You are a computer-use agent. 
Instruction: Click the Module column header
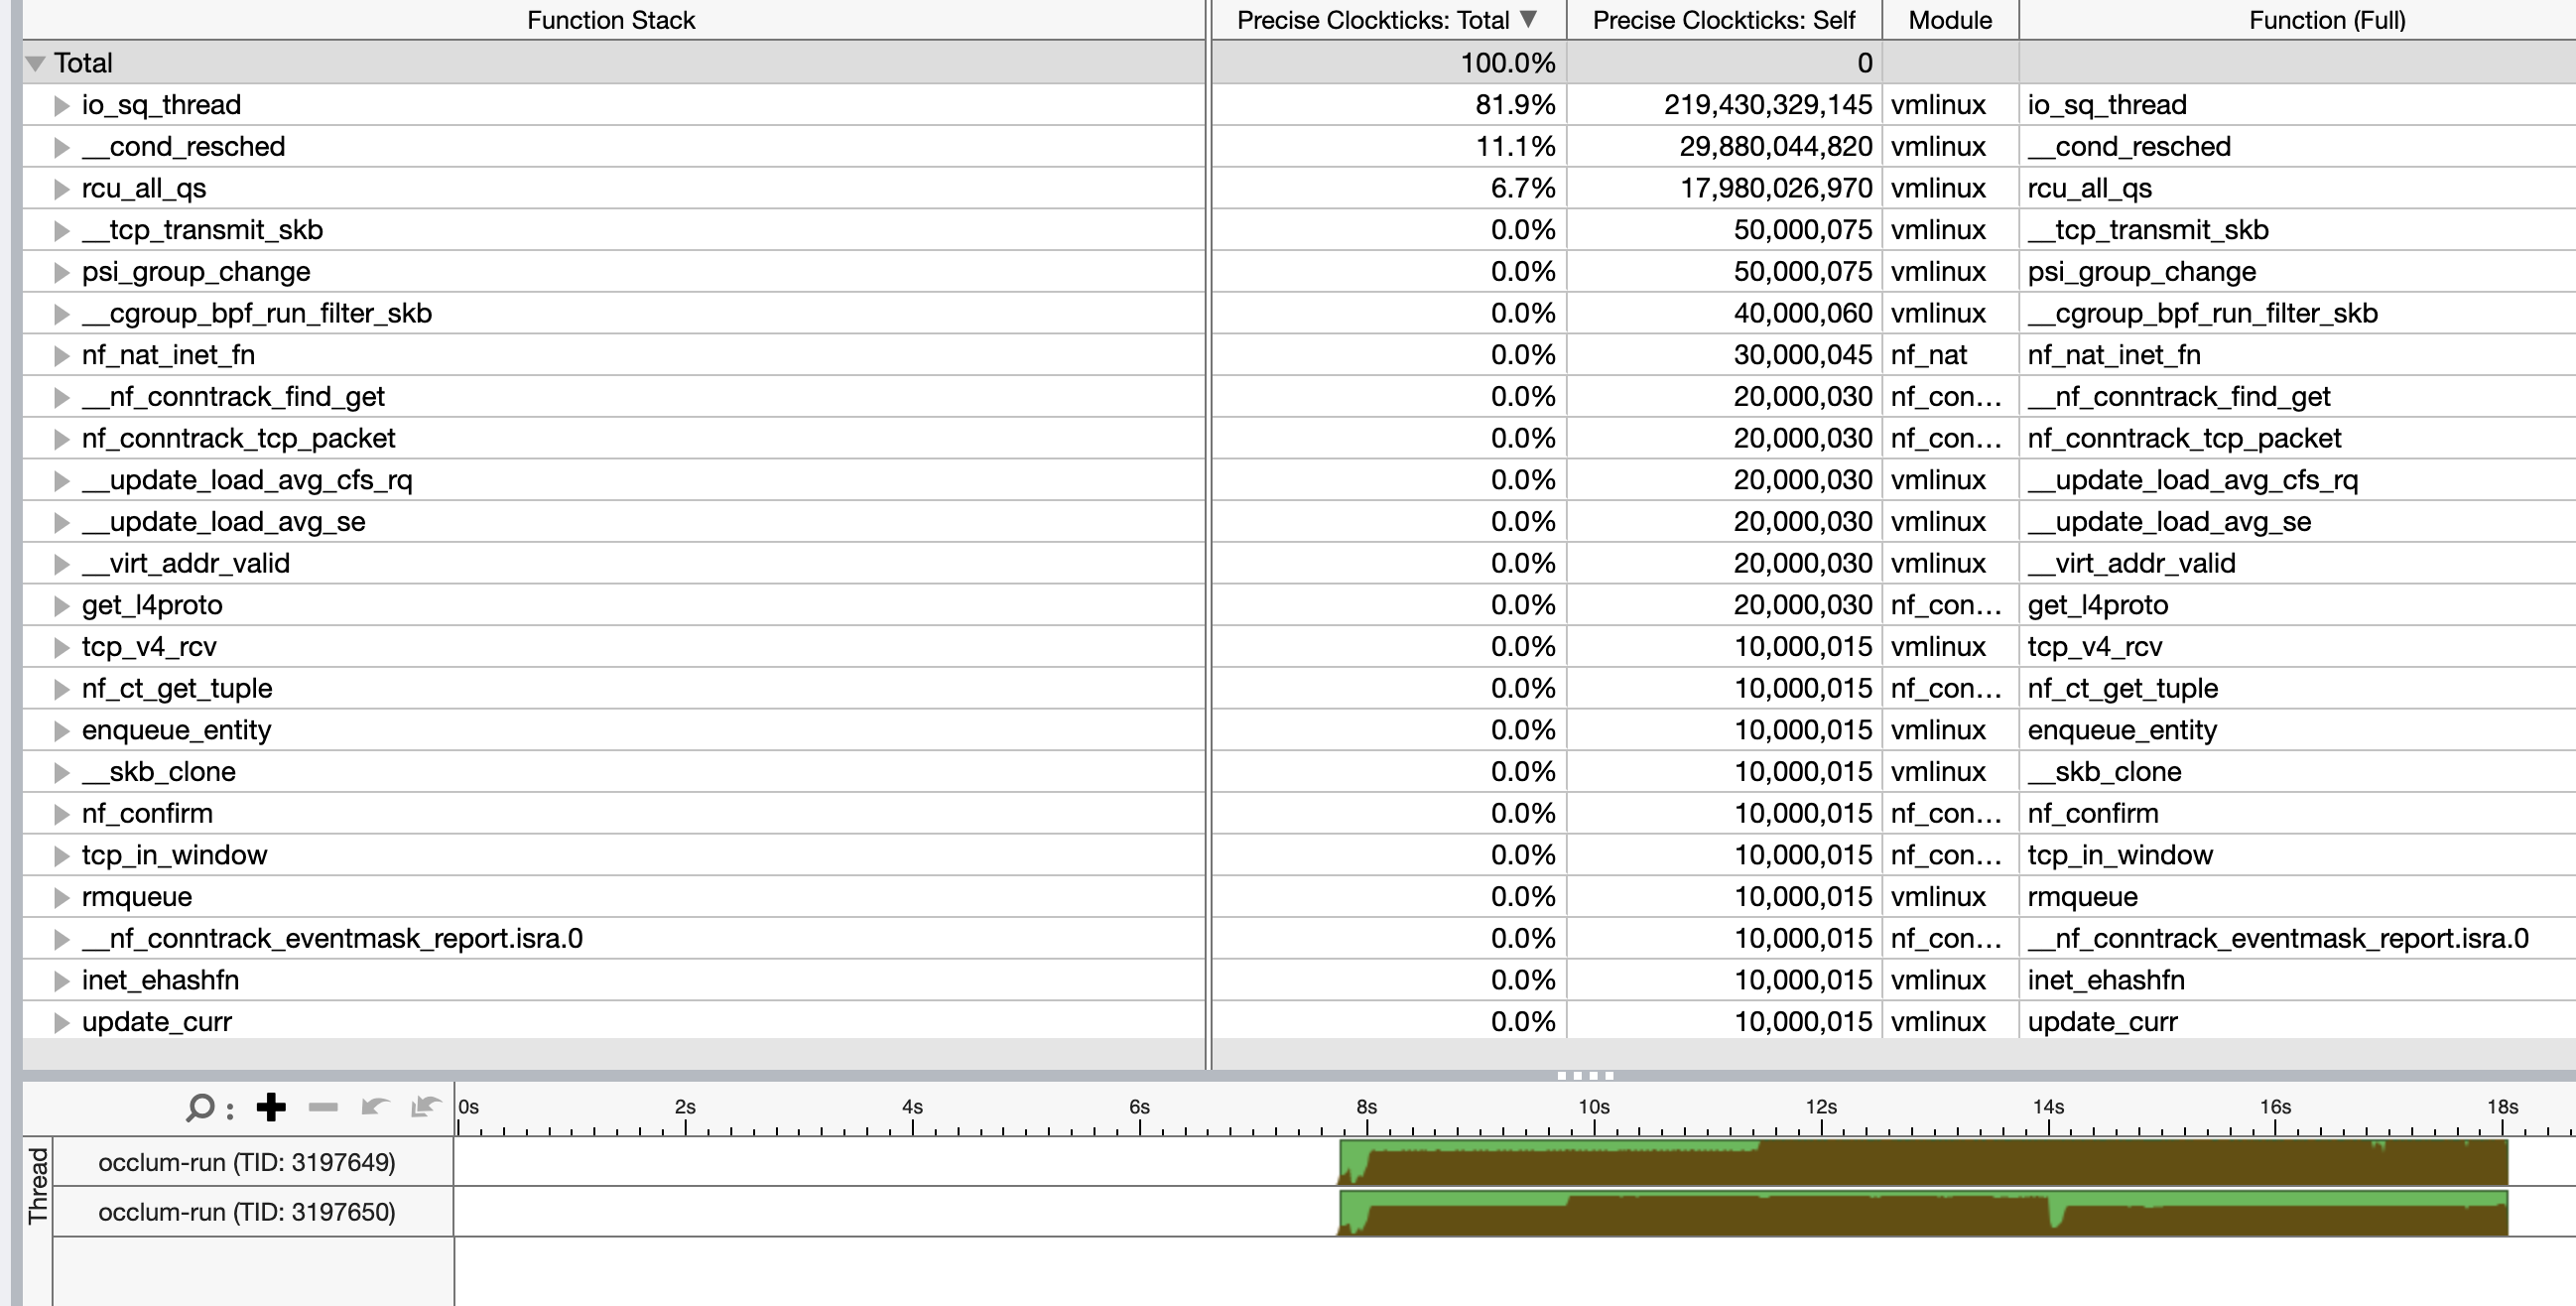1950,20
